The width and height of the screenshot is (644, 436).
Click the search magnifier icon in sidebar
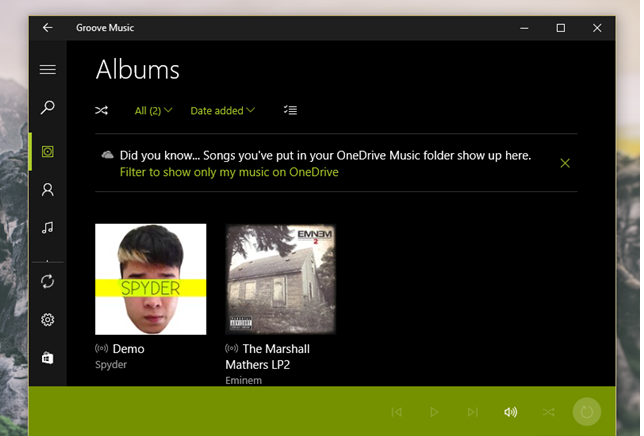[47, 108]
